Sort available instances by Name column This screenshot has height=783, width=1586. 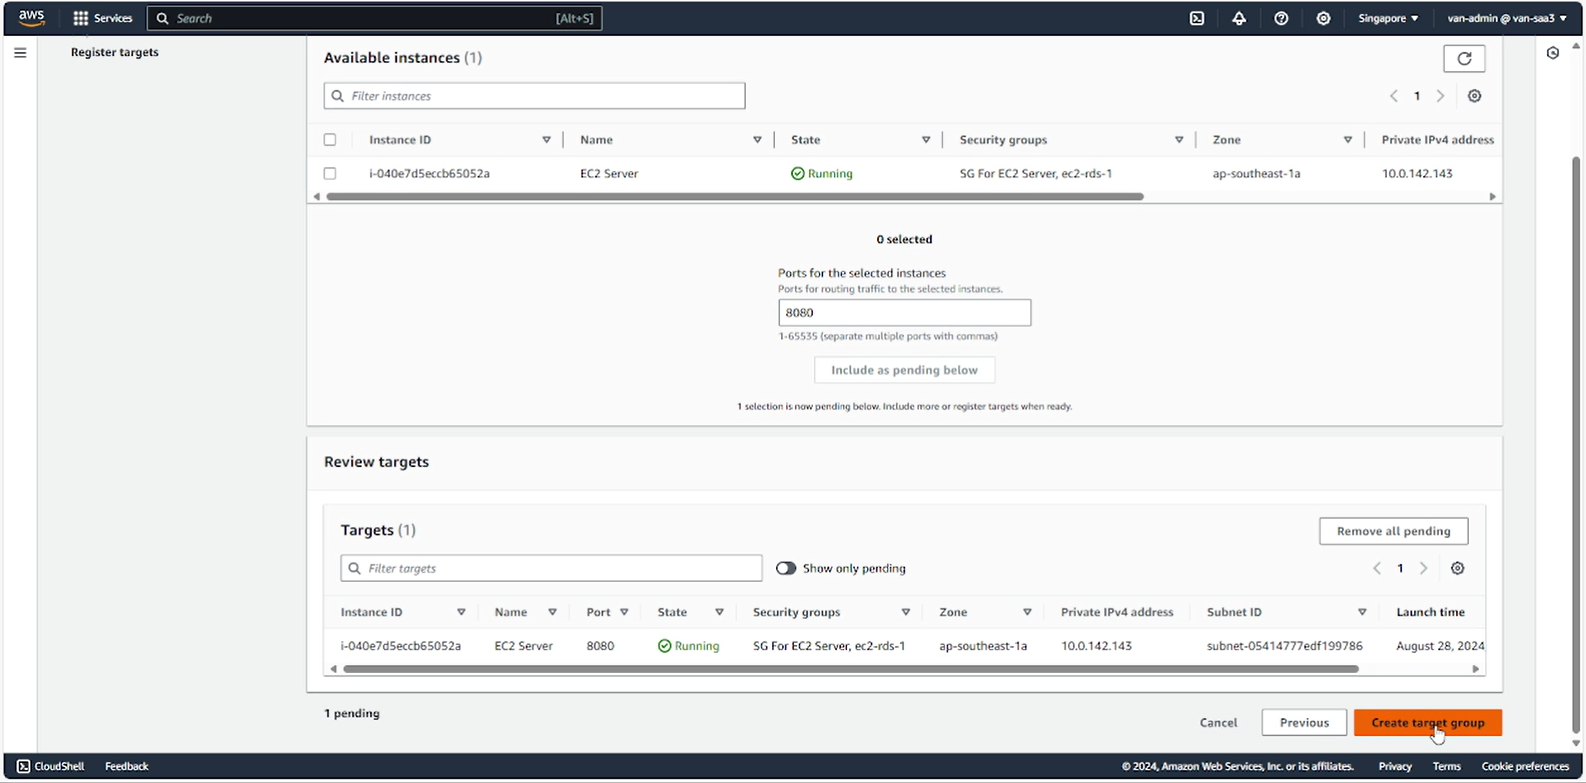(757, 140)
